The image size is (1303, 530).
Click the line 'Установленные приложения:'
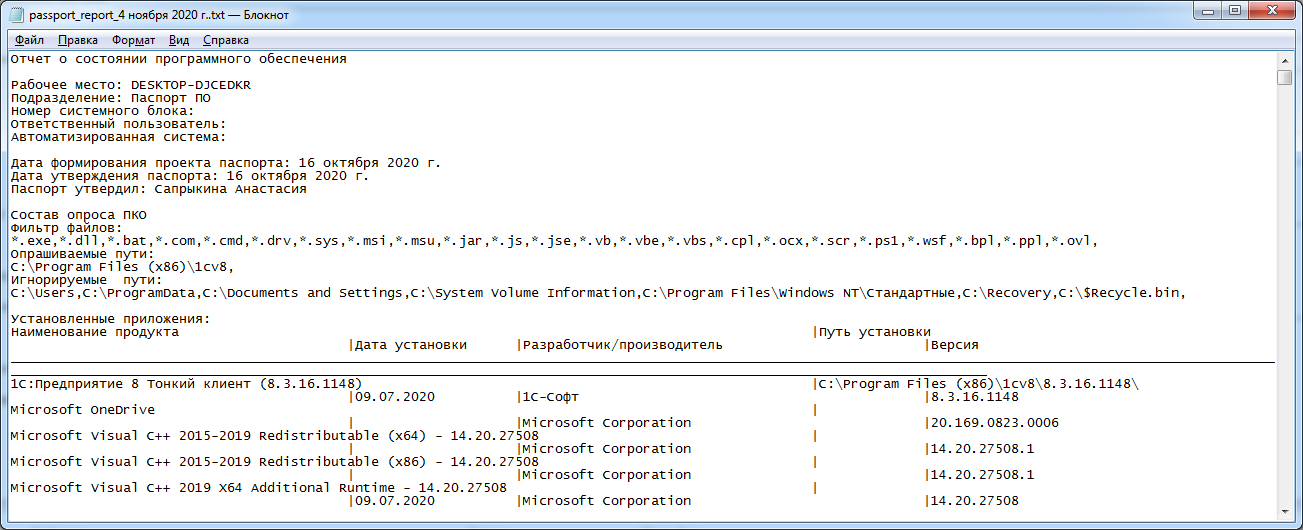pyautogui.click(x=110, y=319)
